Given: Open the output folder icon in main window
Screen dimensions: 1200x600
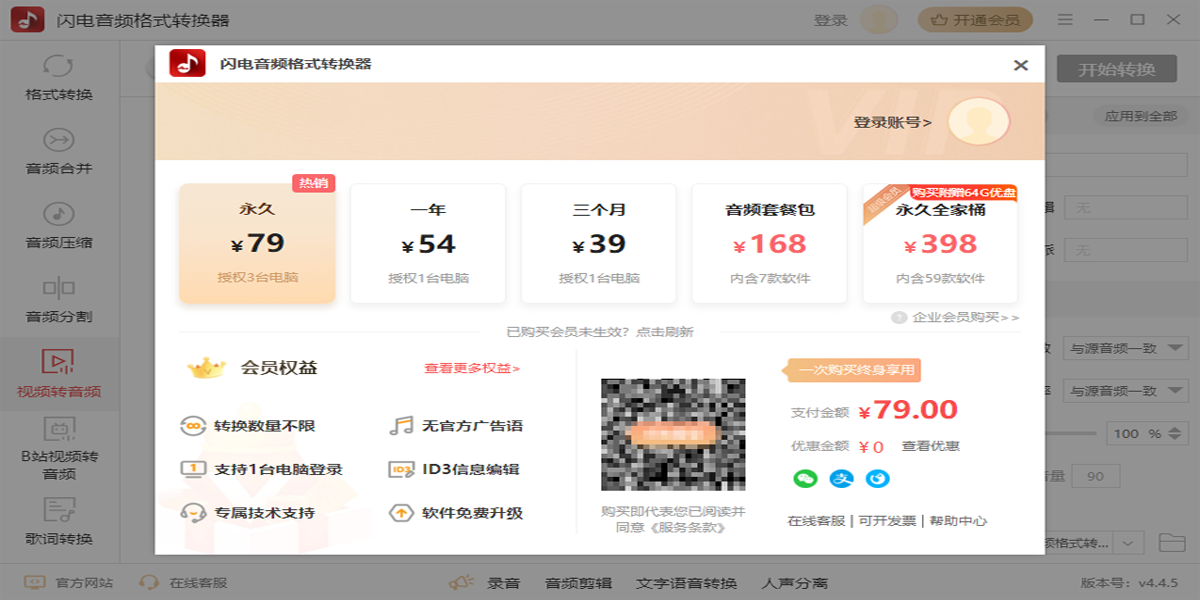Looking at the screenshot, I should (1172, 543).
